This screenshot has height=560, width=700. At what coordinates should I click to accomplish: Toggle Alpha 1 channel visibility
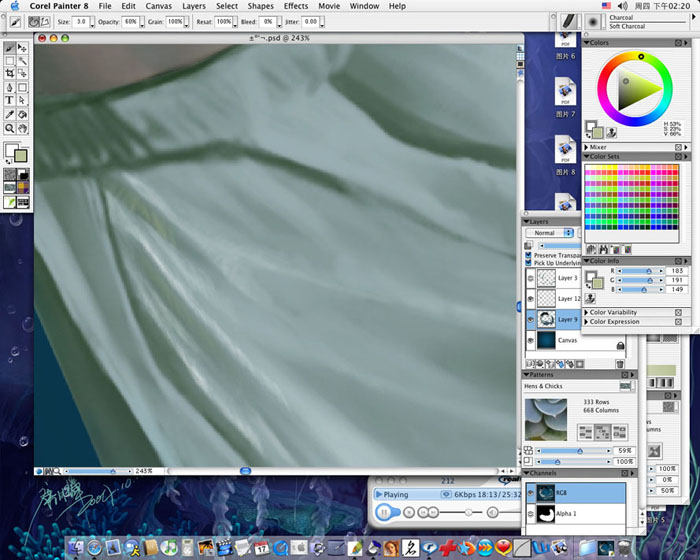pyautogui.click(x=530, y=514)
